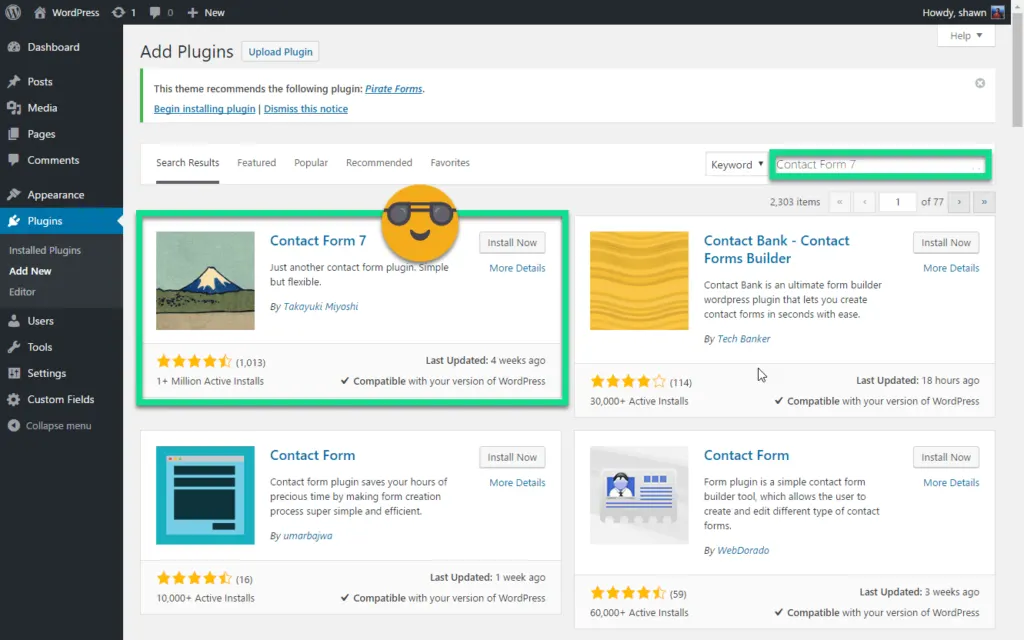1024x640 pixels.
Task: Click the Contact Bank yellow waves thumbnail
Action: pos(639,281)
